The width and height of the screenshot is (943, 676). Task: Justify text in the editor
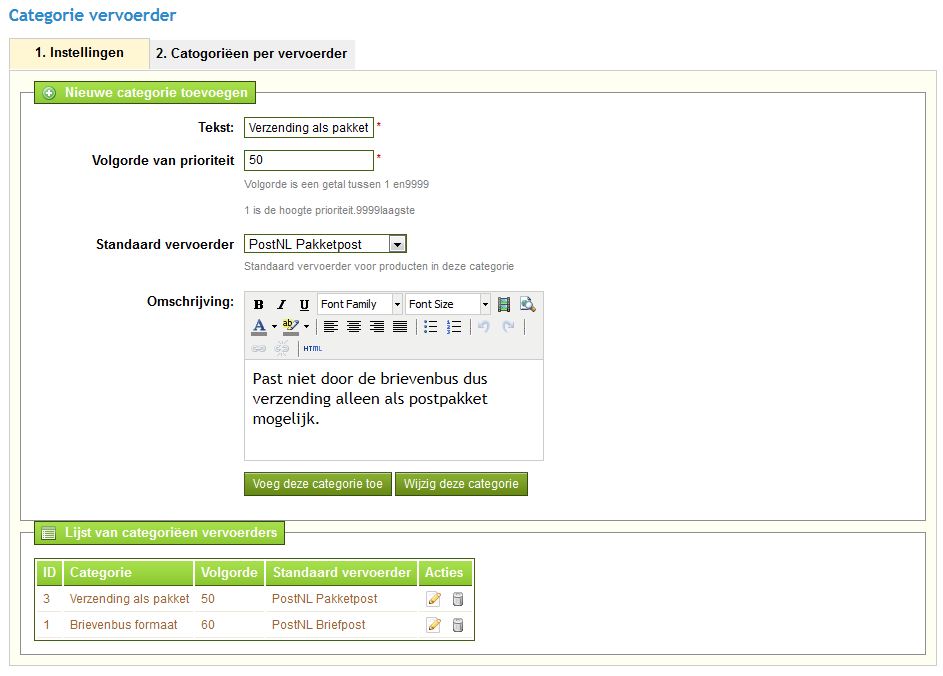(400, 327)
